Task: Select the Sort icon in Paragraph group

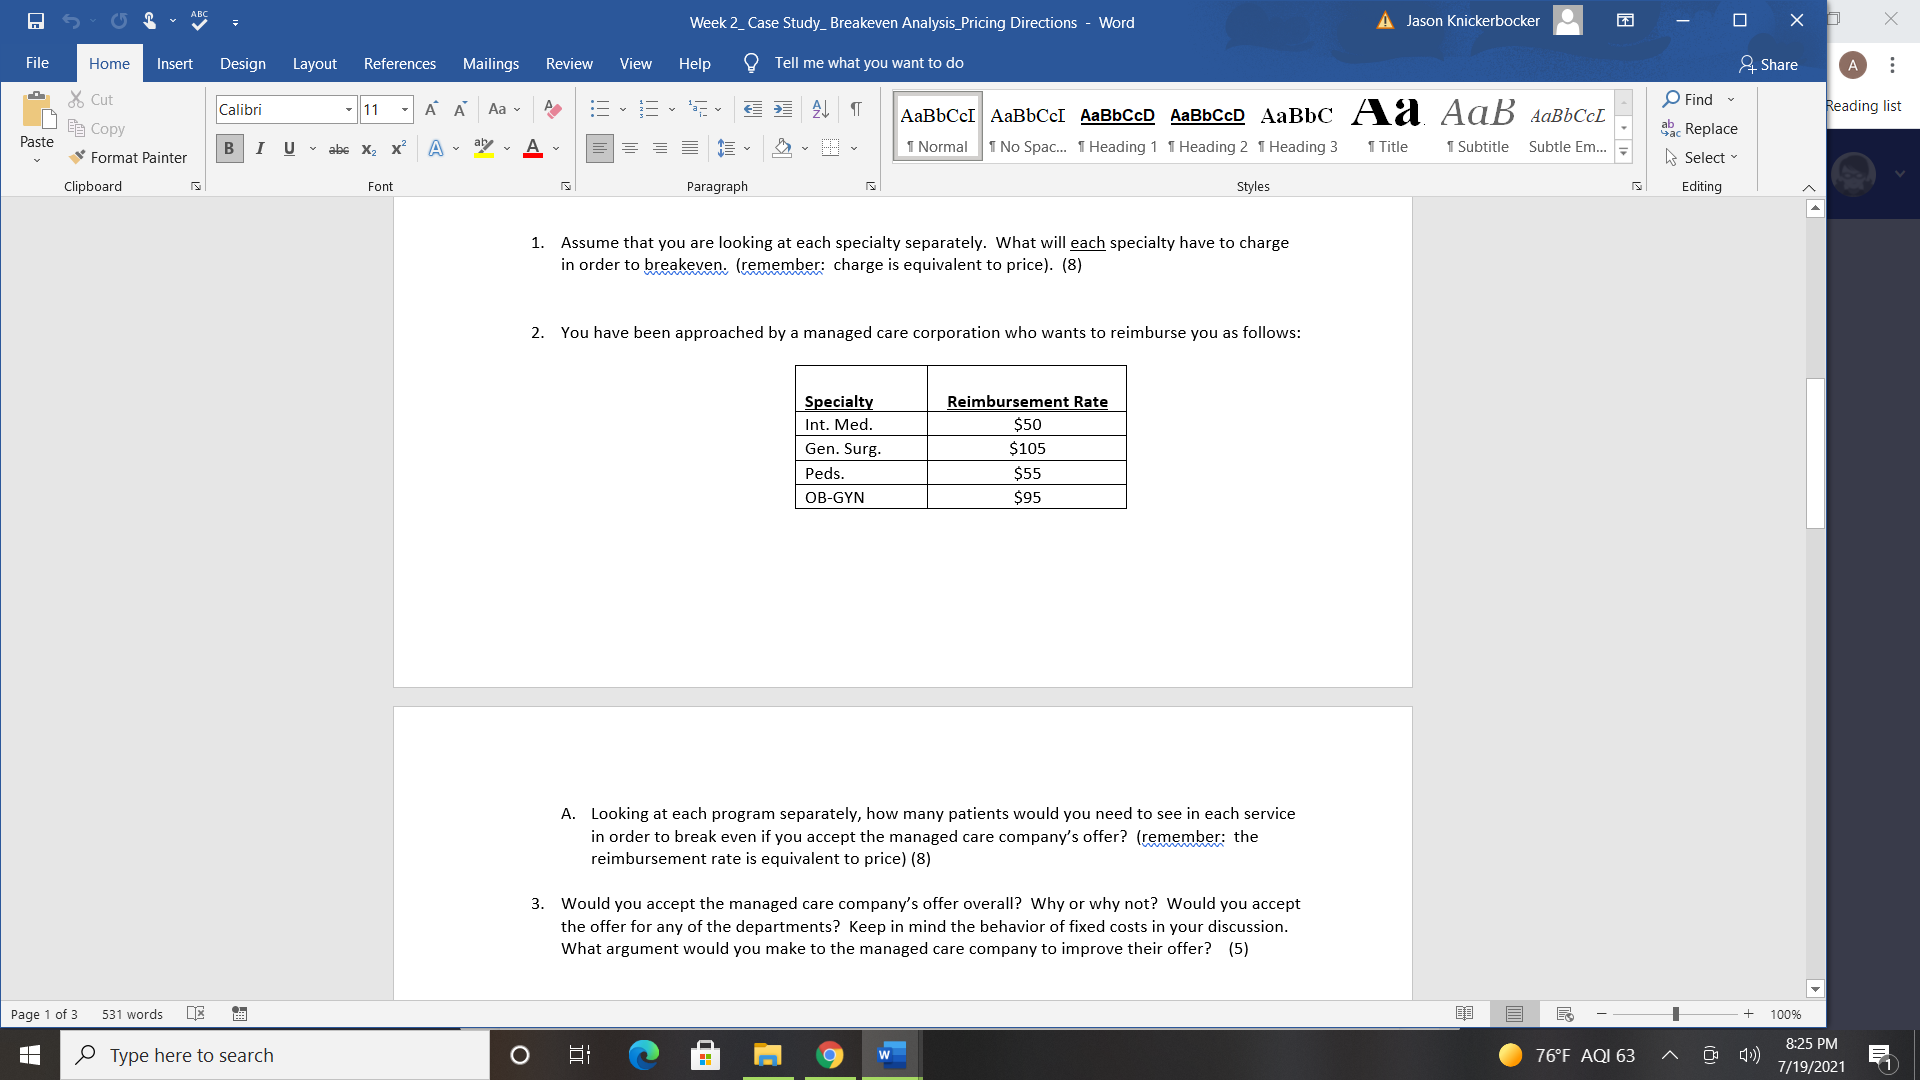Action: pyautogui.click(x=820, y=110)
